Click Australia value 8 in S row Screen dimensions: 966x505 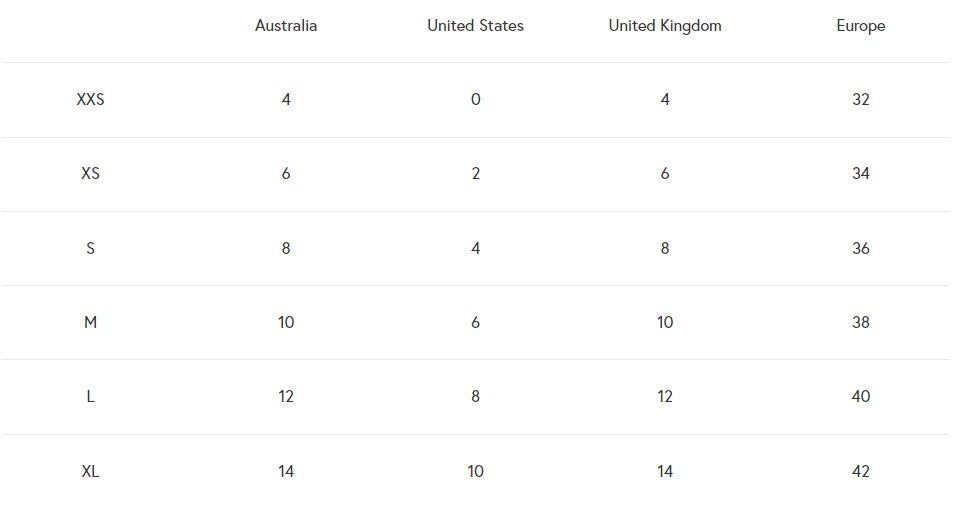286,248
